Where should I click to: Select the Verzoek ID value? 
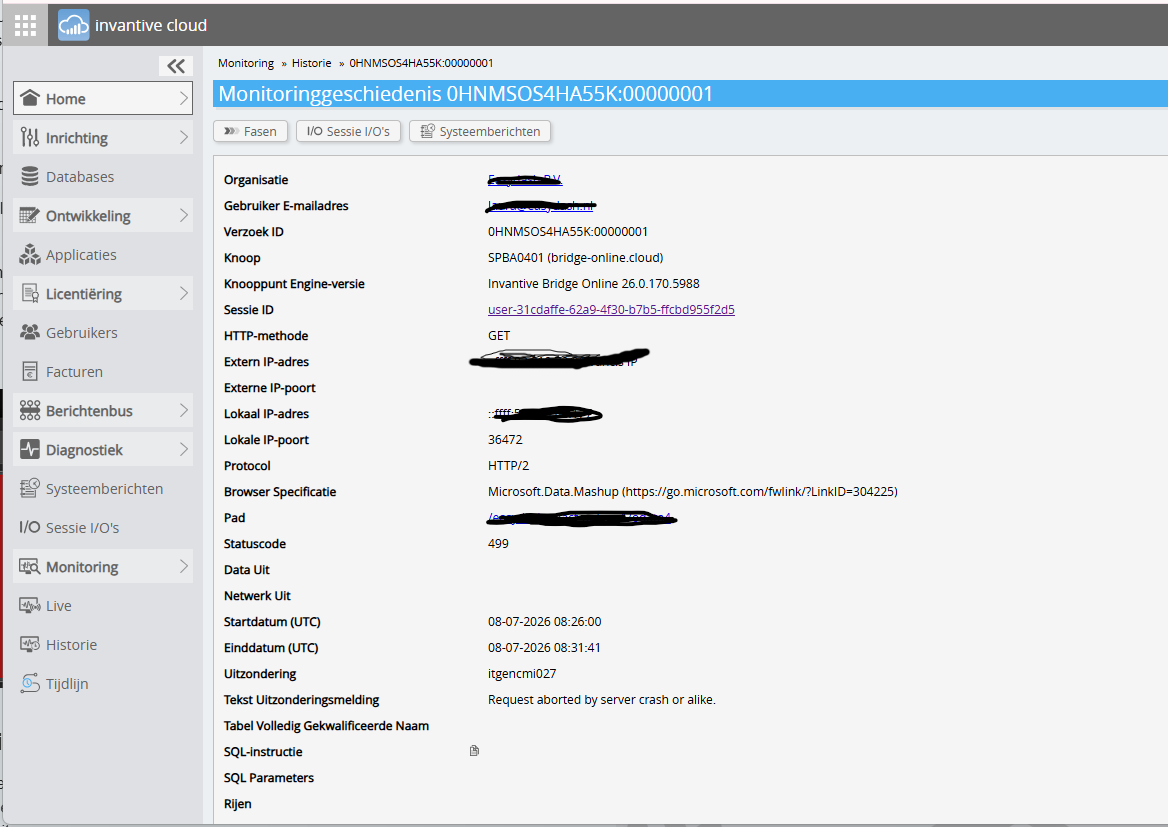tap(568, 232)
